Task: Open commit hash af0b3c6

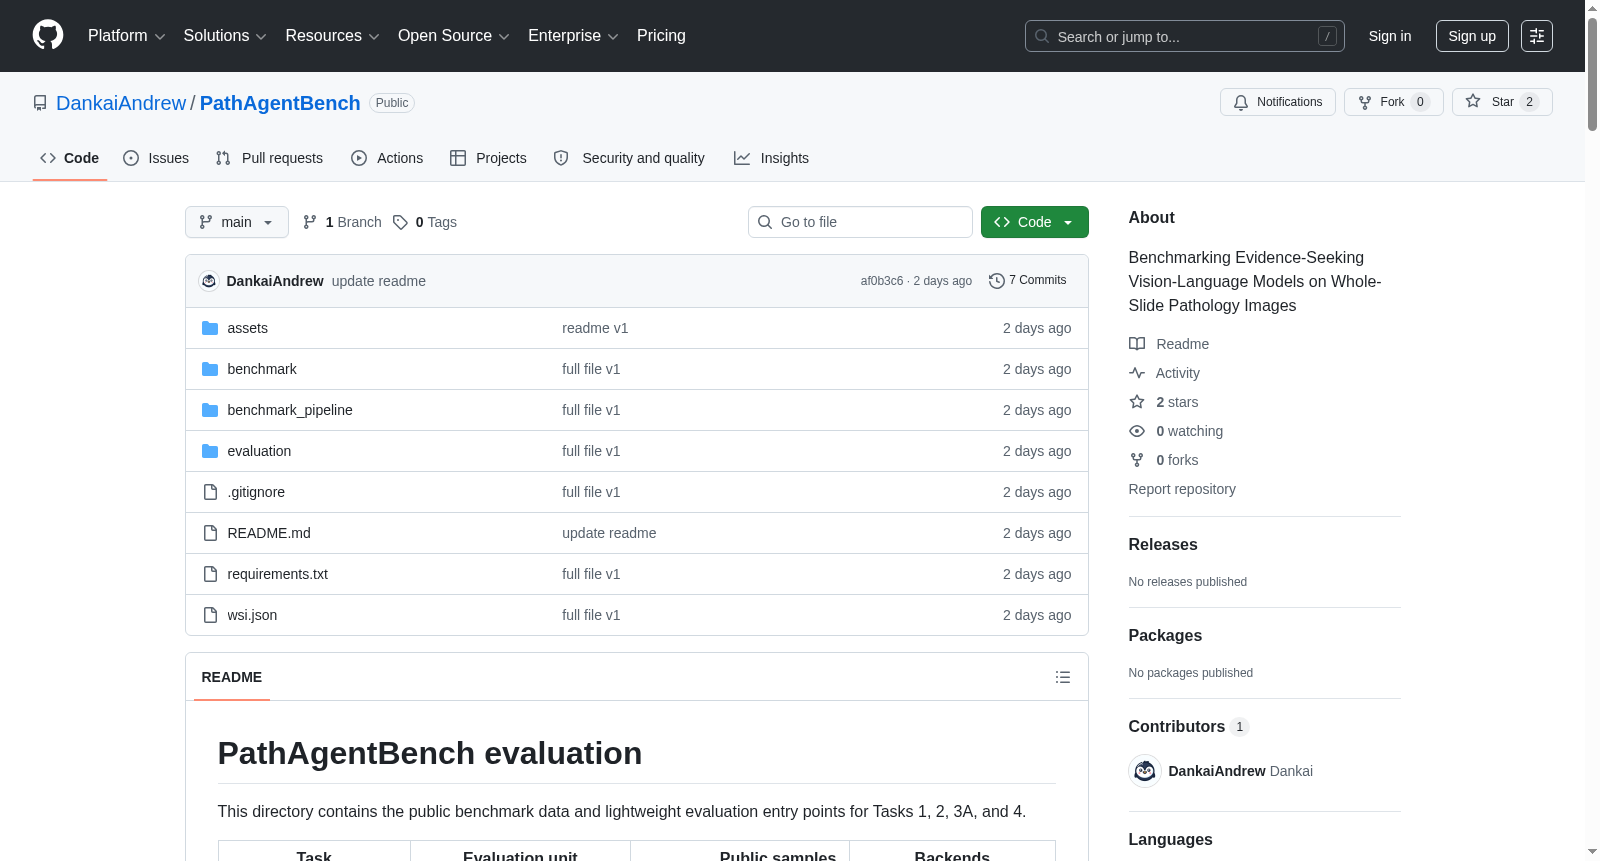Action: coord(881,281)
